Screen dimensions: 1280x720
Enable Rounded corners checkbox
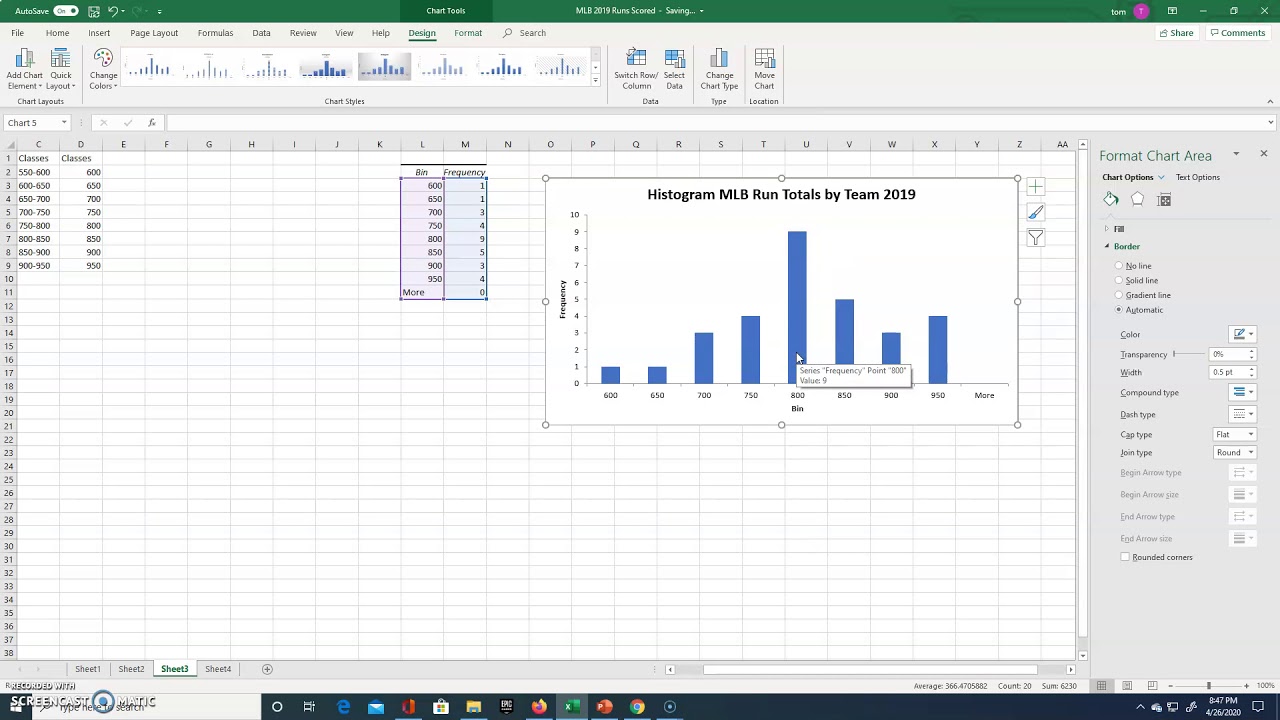(x=1125, y=557)
